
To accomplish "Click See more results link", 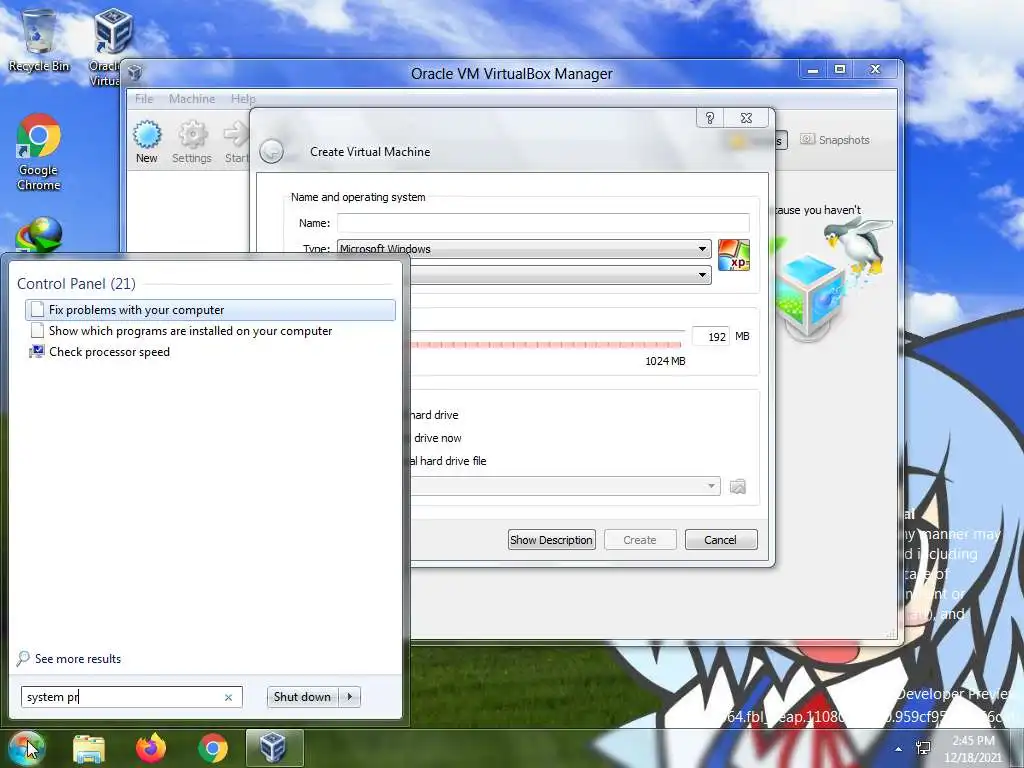I will click(x=78, y=659).
